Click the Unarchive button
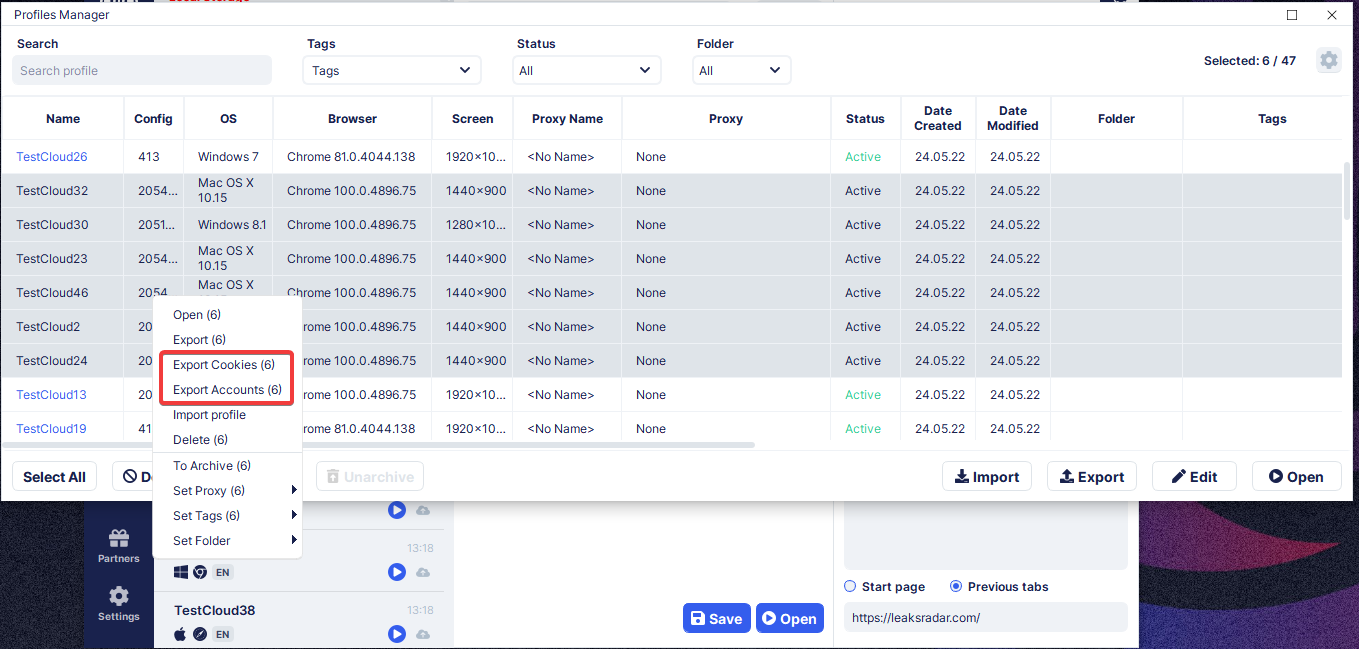Viewport: 1359px width, 649px height. tap(370, 477)
